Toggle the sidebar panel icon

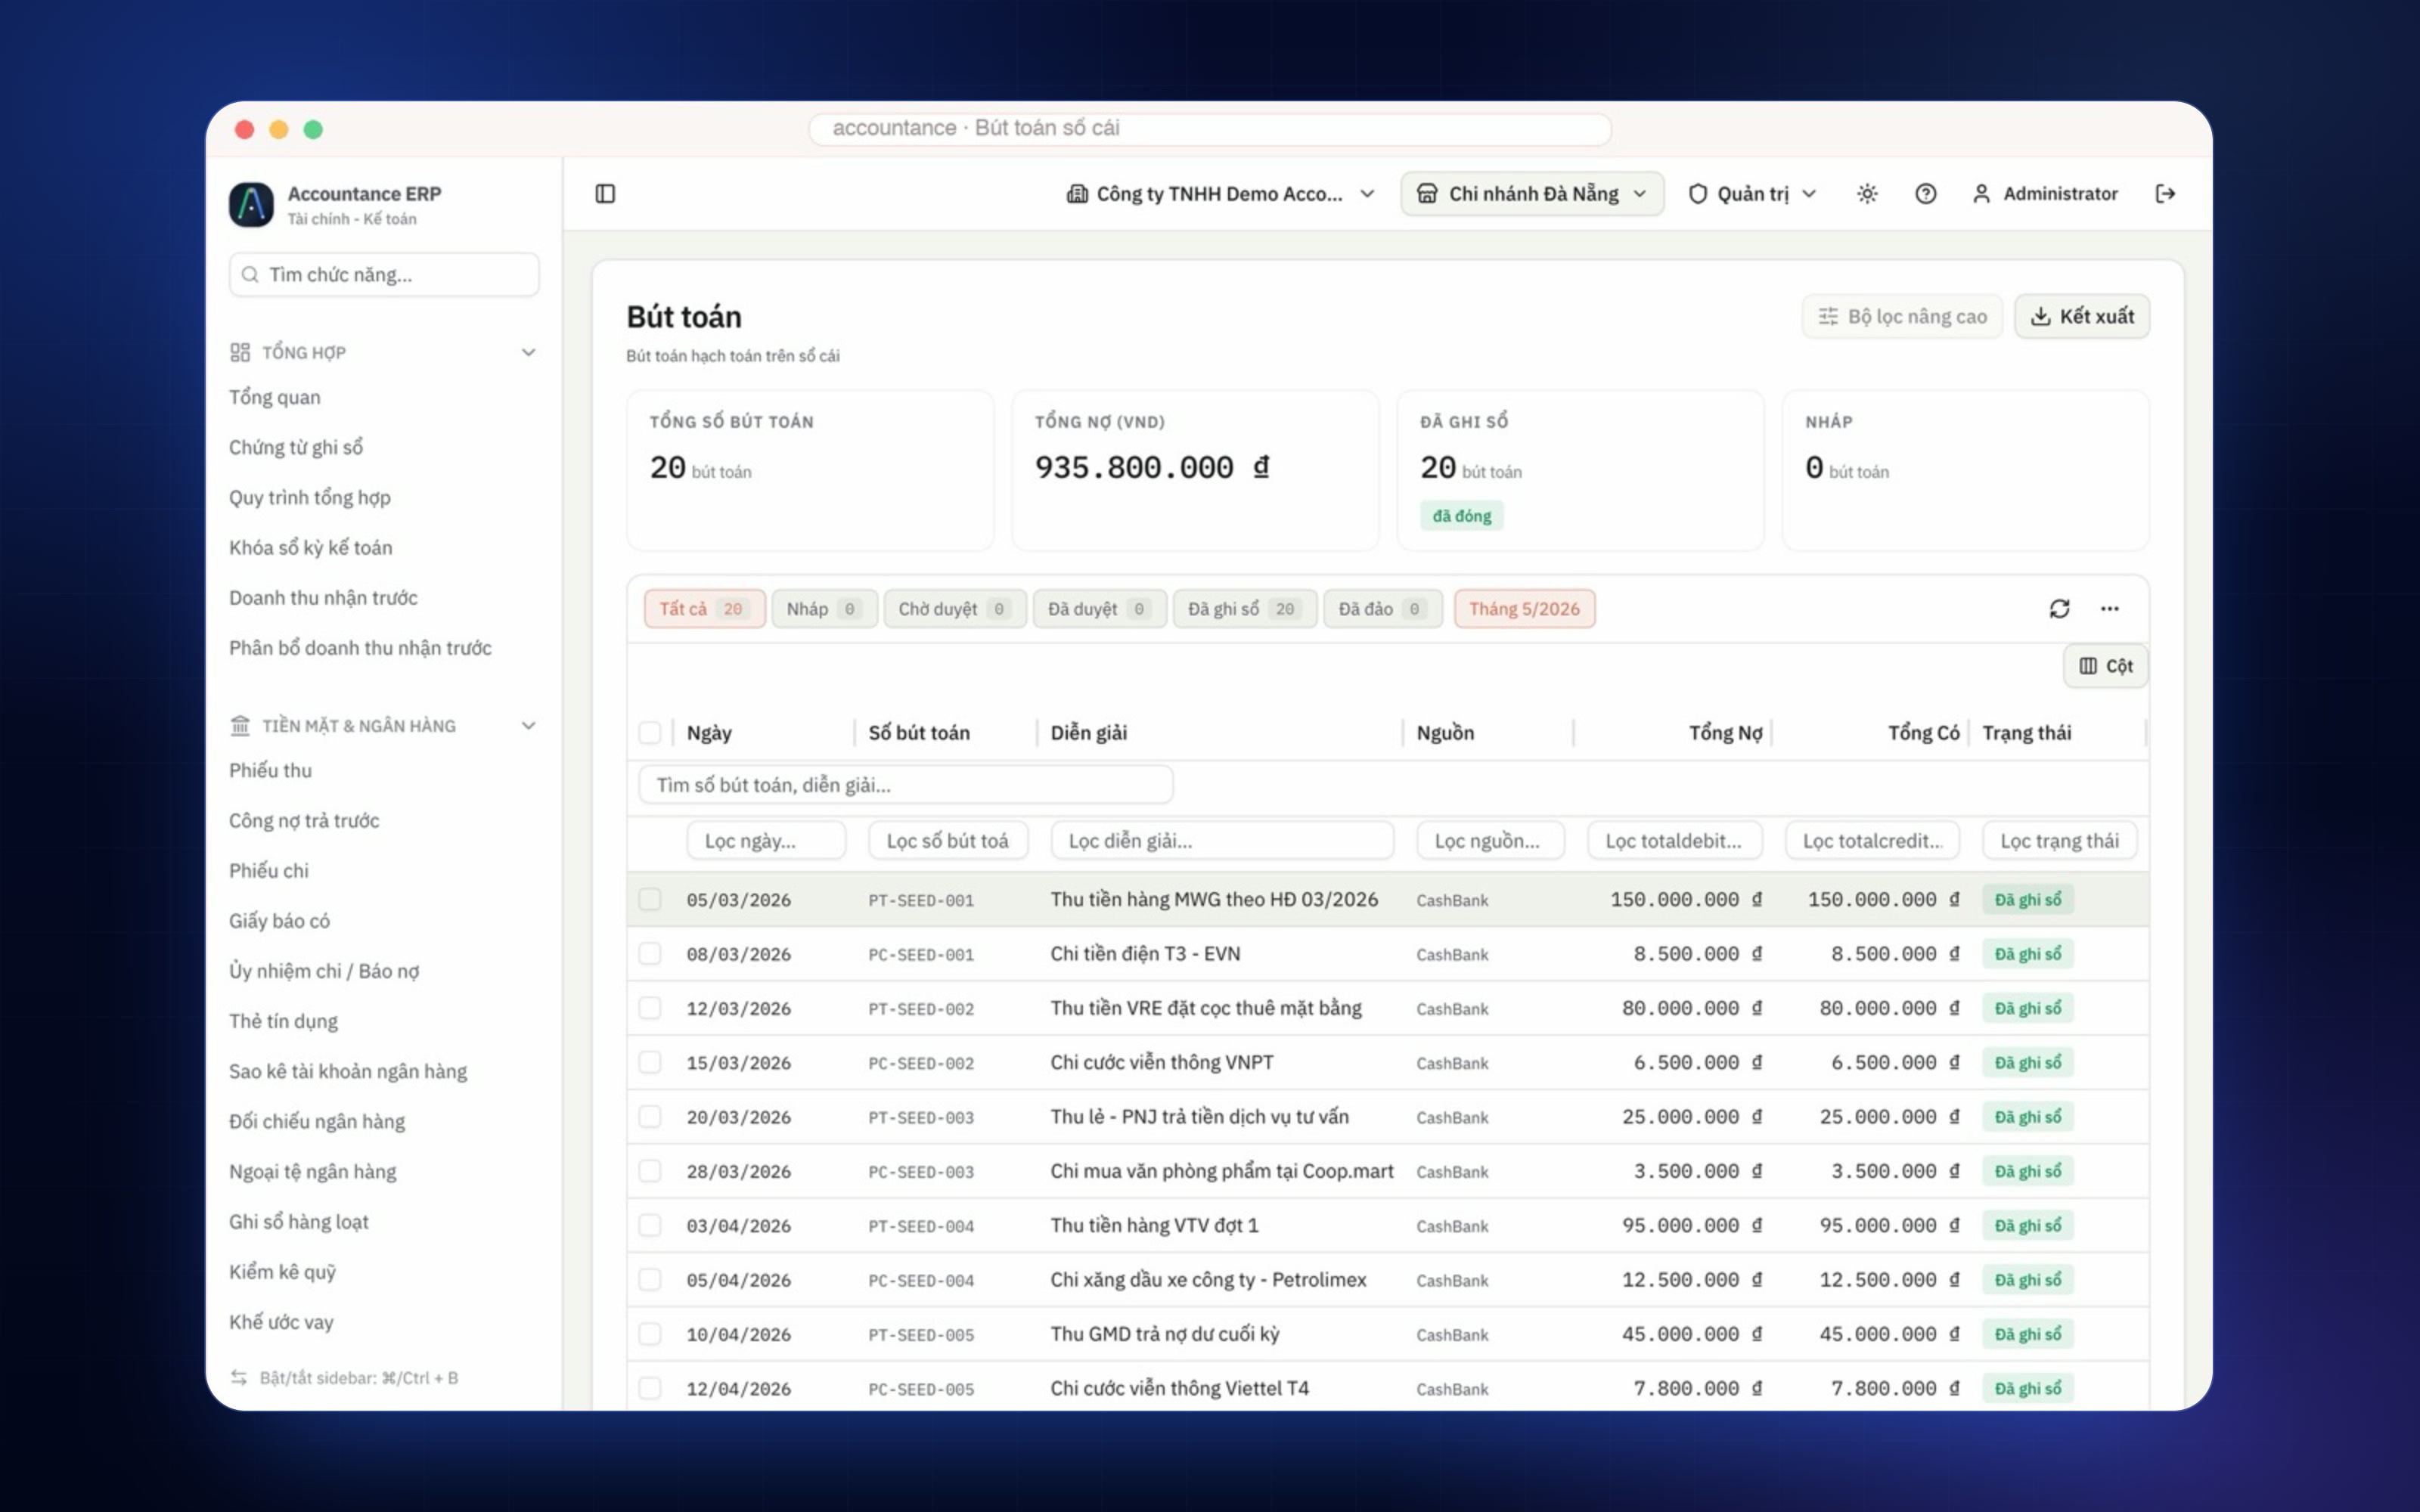click(x=605, y=193)
